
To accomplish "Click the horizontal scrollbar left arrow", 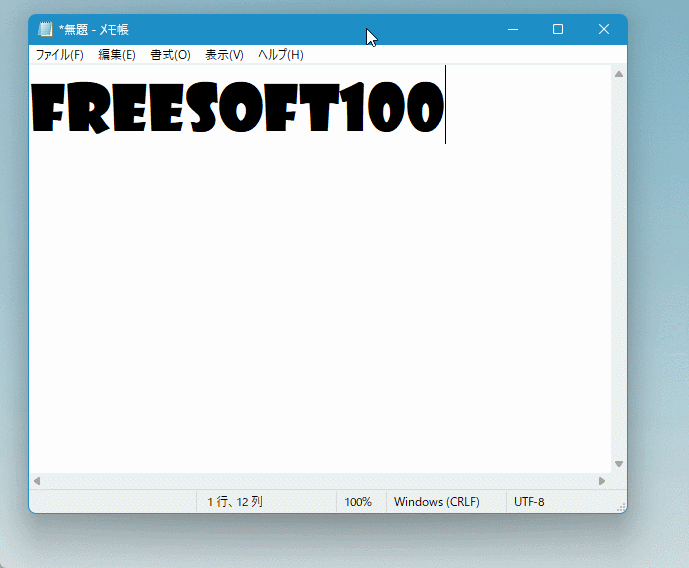I will pos(37,481).
